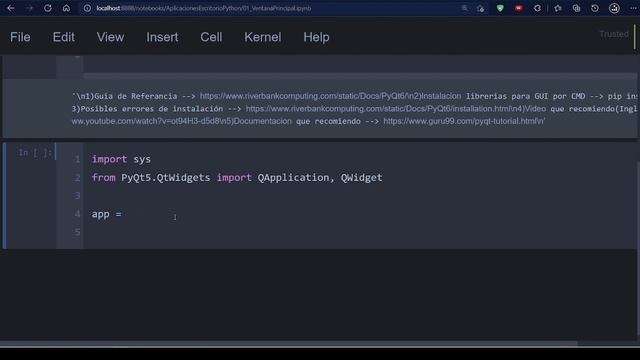View site information for localhost

pos(87,8)
